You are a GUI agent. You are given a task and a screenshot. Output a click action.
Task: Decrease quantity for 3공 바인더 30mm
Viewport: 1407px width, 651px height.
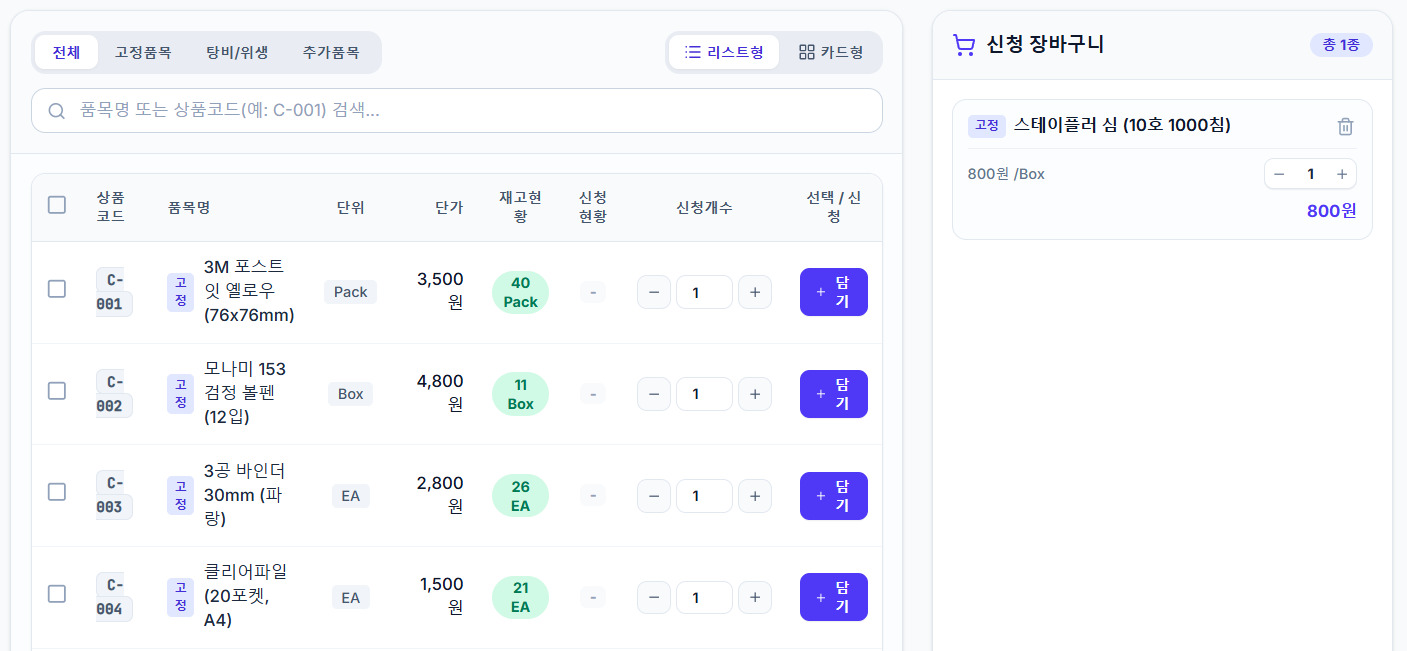pos(654,496)
